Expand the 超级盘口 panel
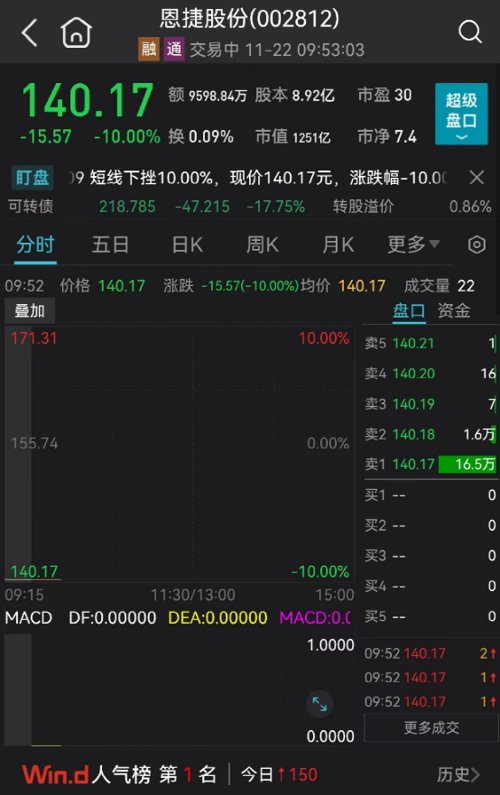This screenshot has height=795, width=500. 461,114
